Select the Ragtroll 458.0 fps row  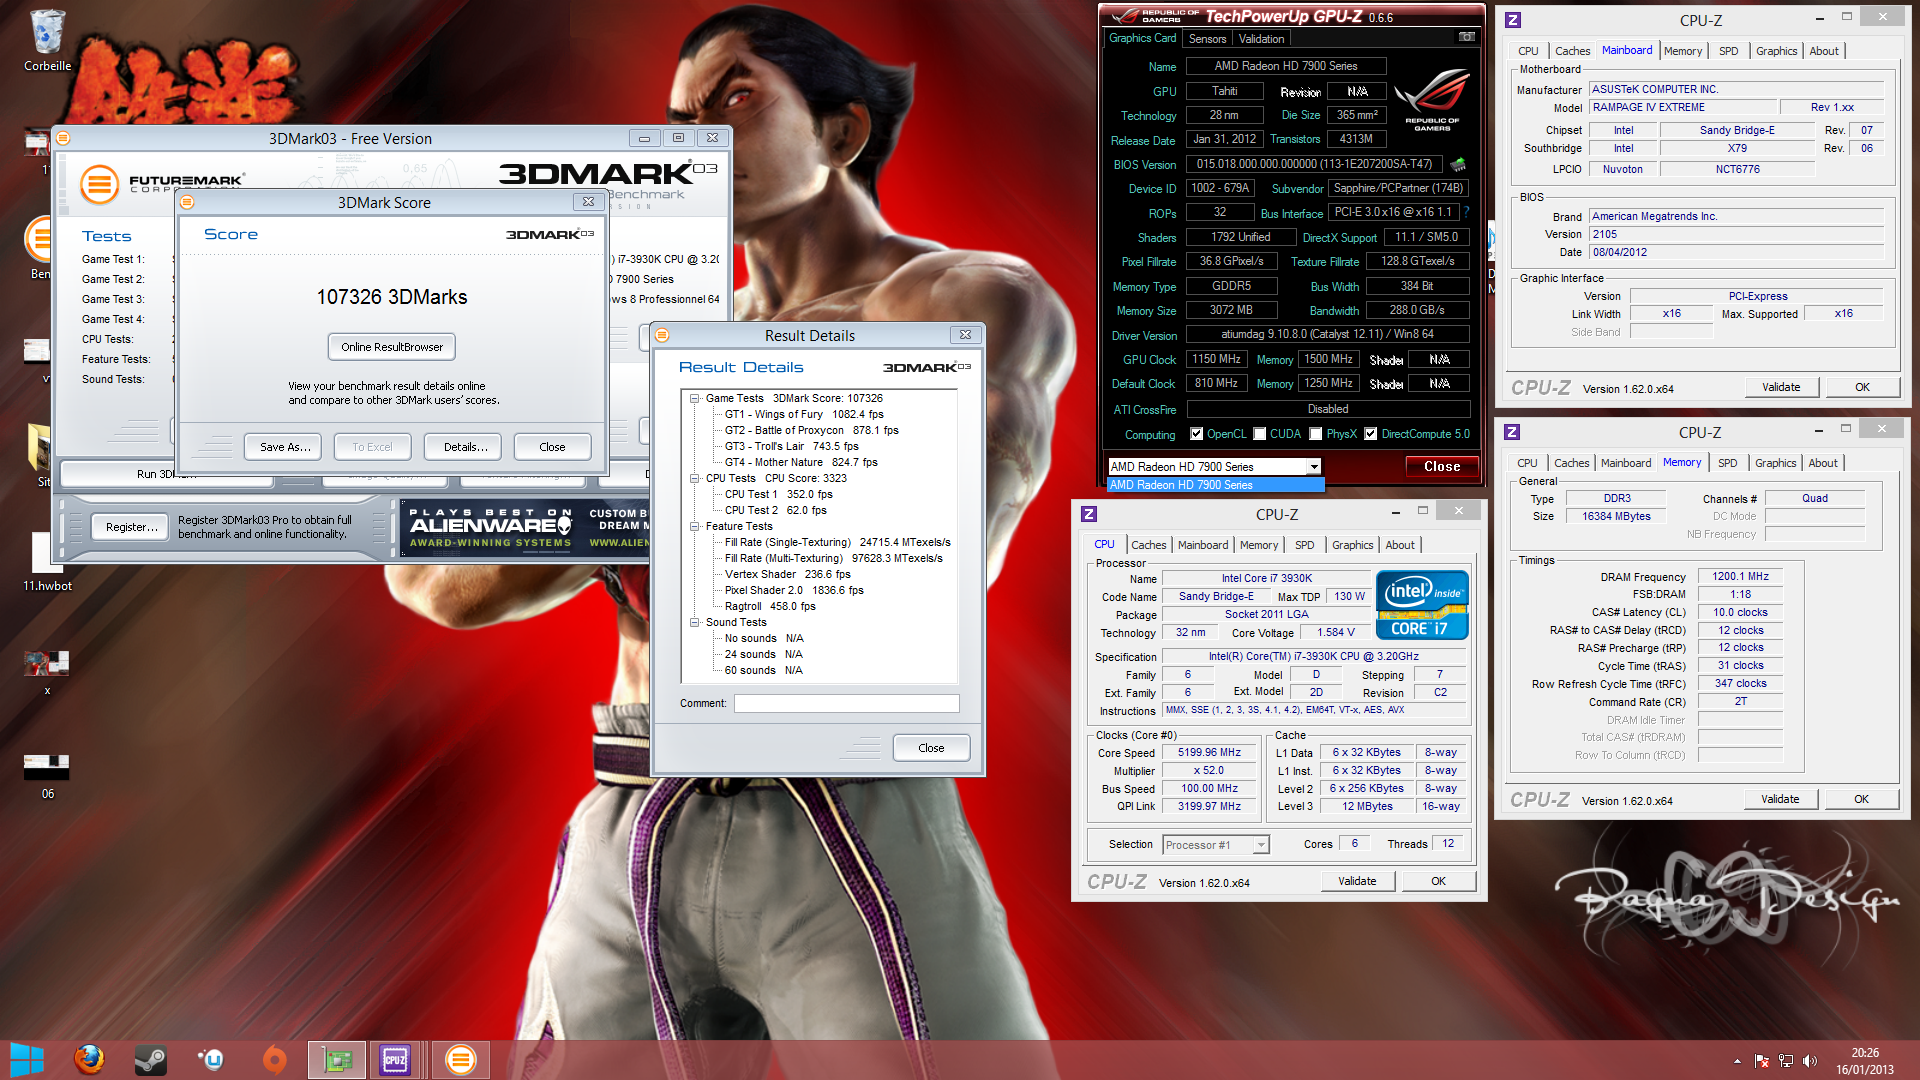(x=770, y=606)
